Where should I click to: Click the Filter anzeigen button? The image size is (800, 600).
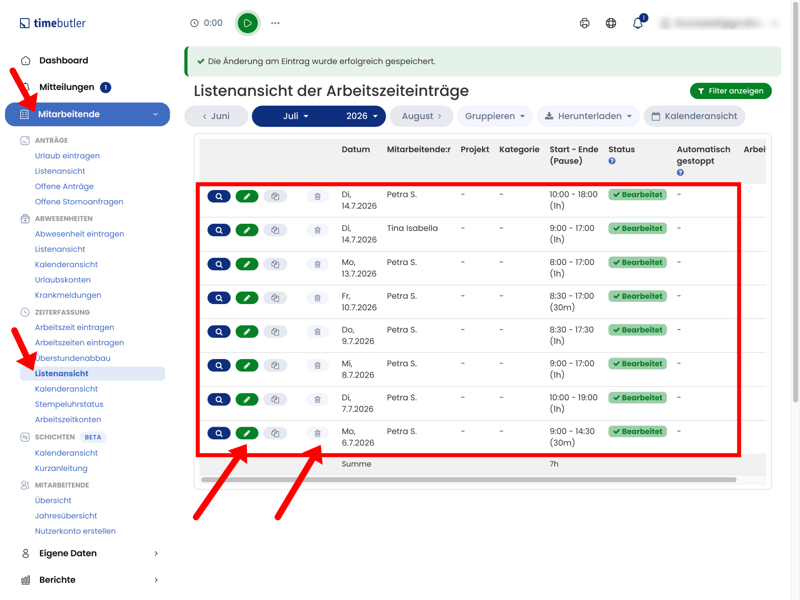click(731, 91)
